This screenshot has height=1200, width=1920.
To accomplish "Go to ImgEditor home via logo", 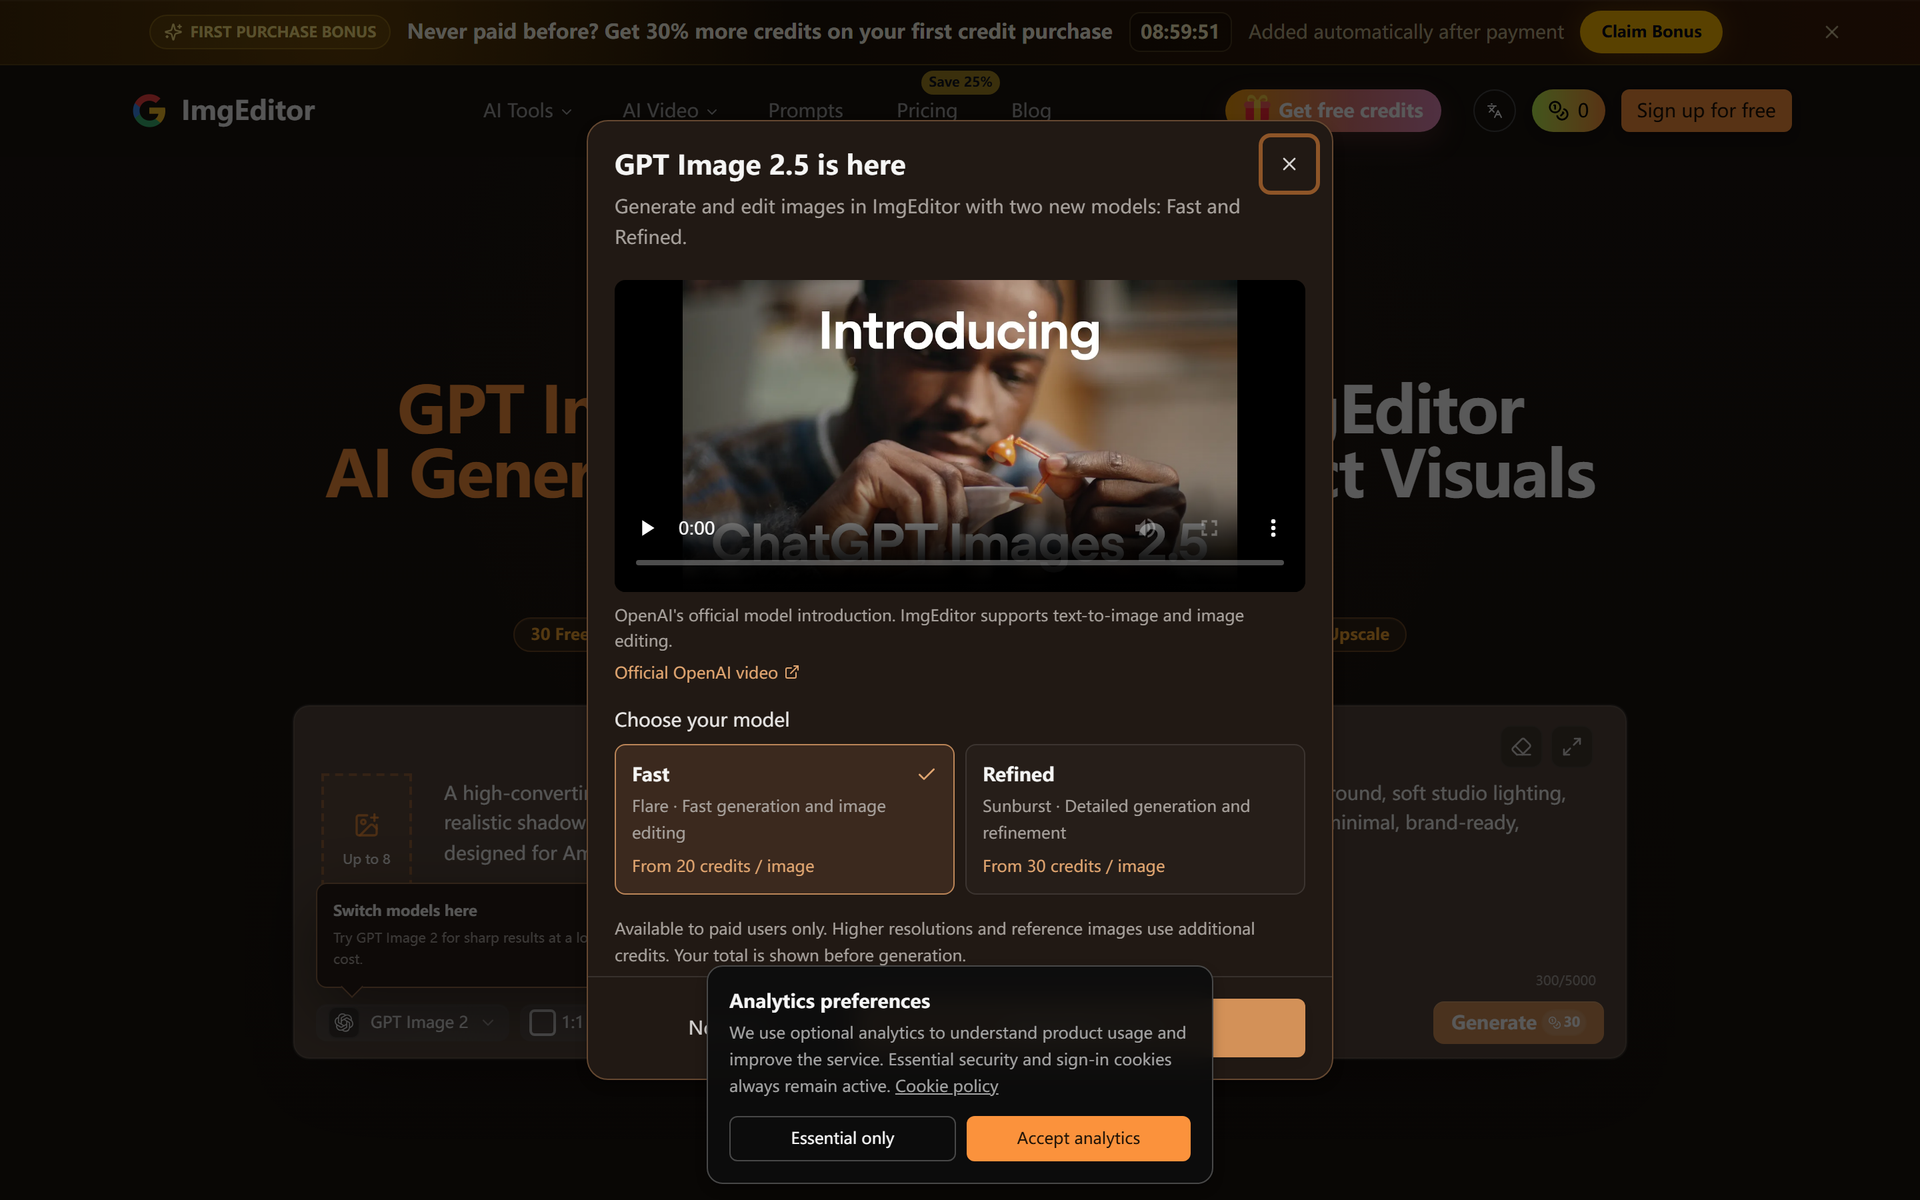I will (224, 111).
